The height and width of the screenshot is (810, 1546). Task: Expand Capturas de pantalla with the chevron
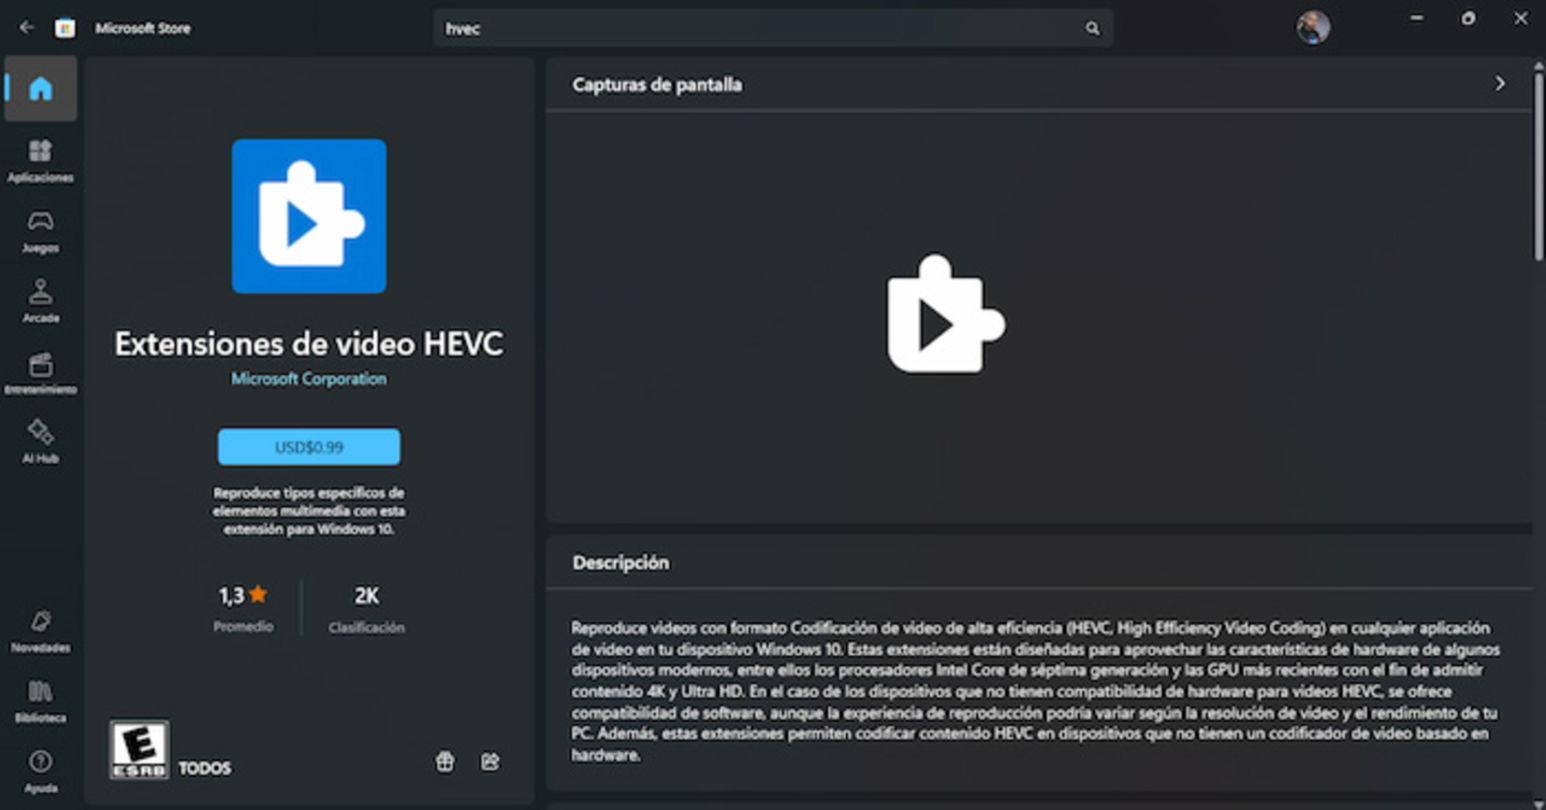click(1499, 84)
